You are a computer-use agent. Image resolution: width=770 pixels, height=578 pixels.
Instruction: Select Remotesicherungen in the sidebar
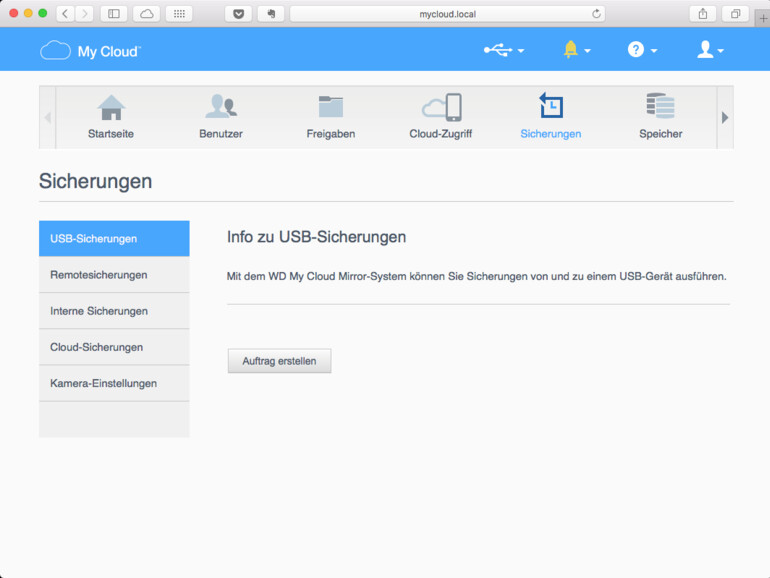[114, 275]
